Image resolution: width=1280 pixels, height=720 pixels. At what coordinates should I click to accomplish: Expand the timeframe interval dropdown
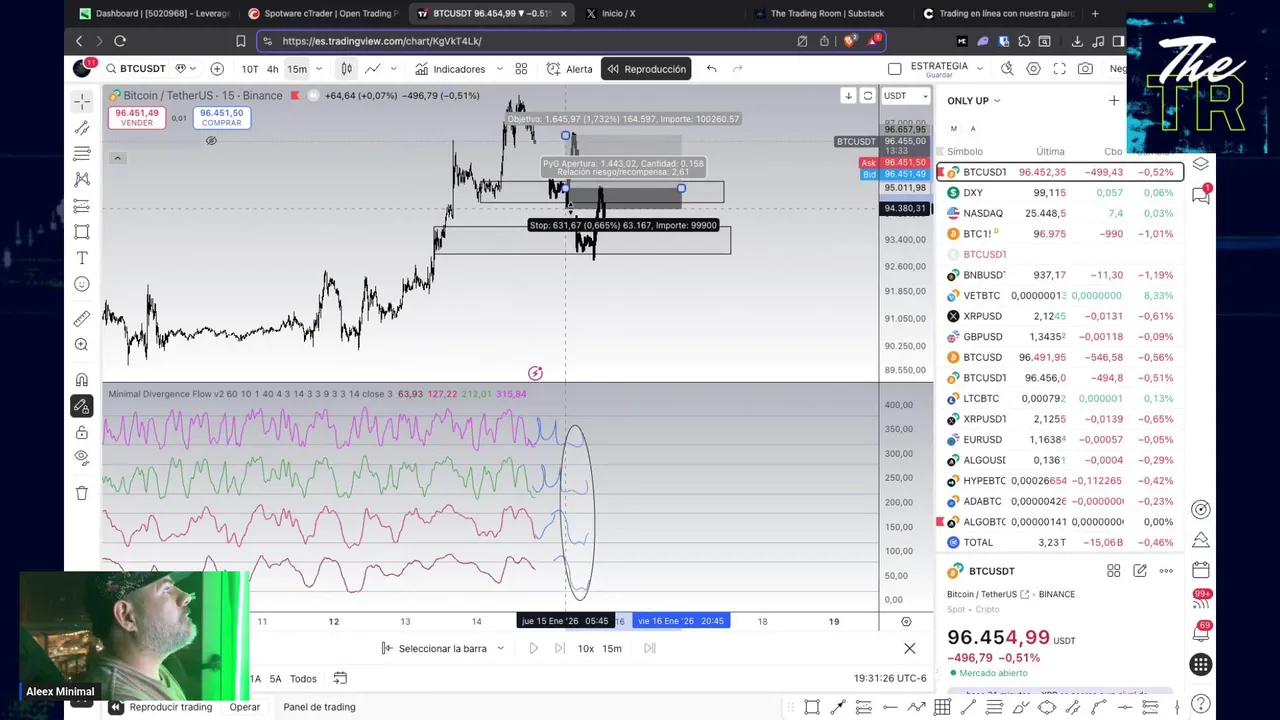(319, 69)
